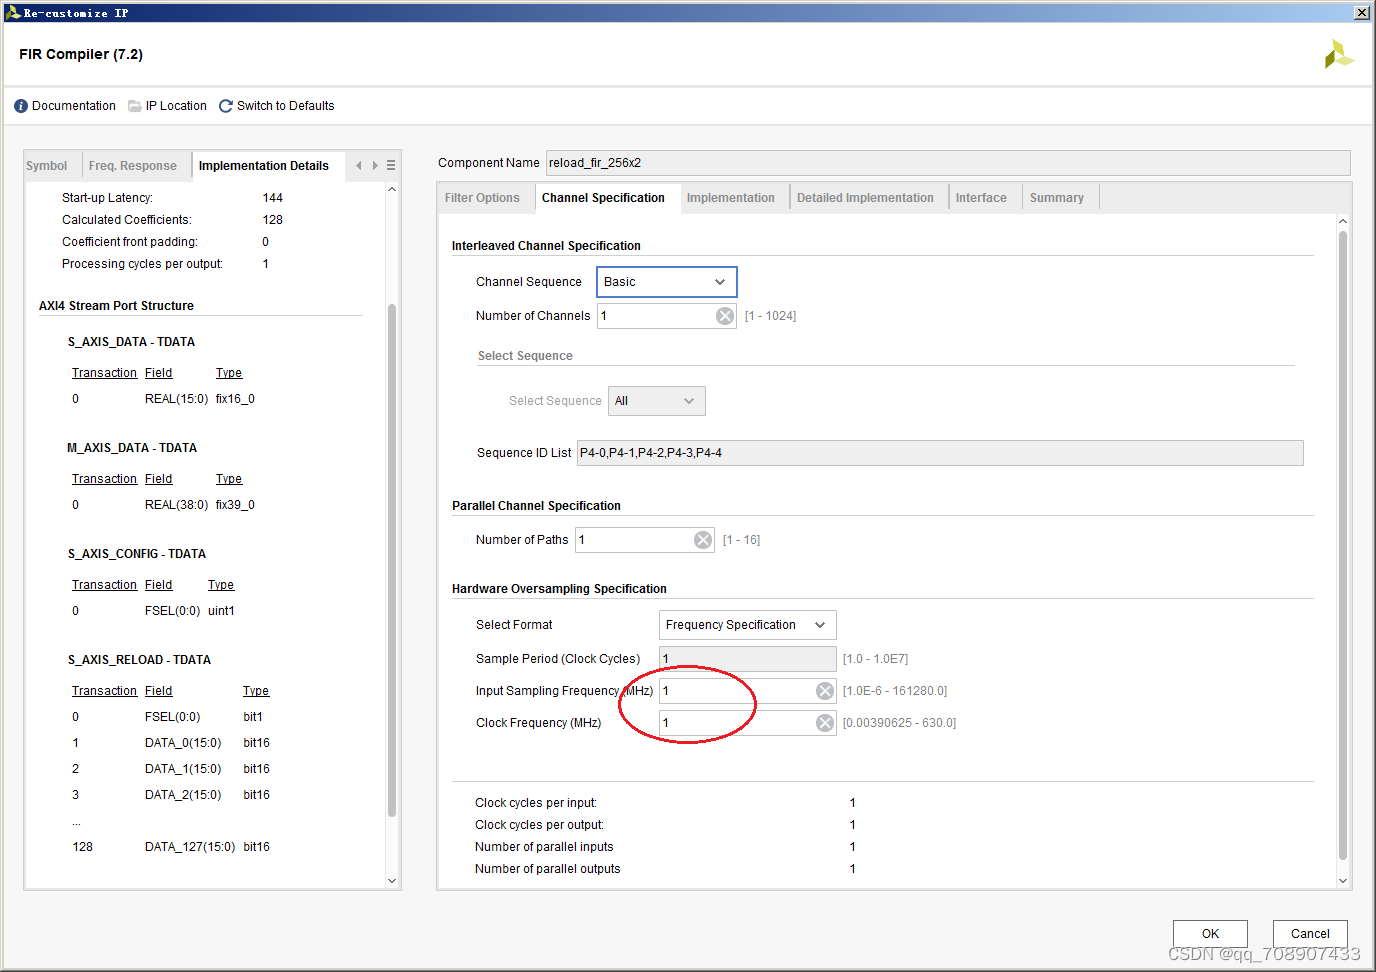Click the AXI4 Stream Port Structure heading
This screenshot has width=1376, height=972.
(116, 306)
